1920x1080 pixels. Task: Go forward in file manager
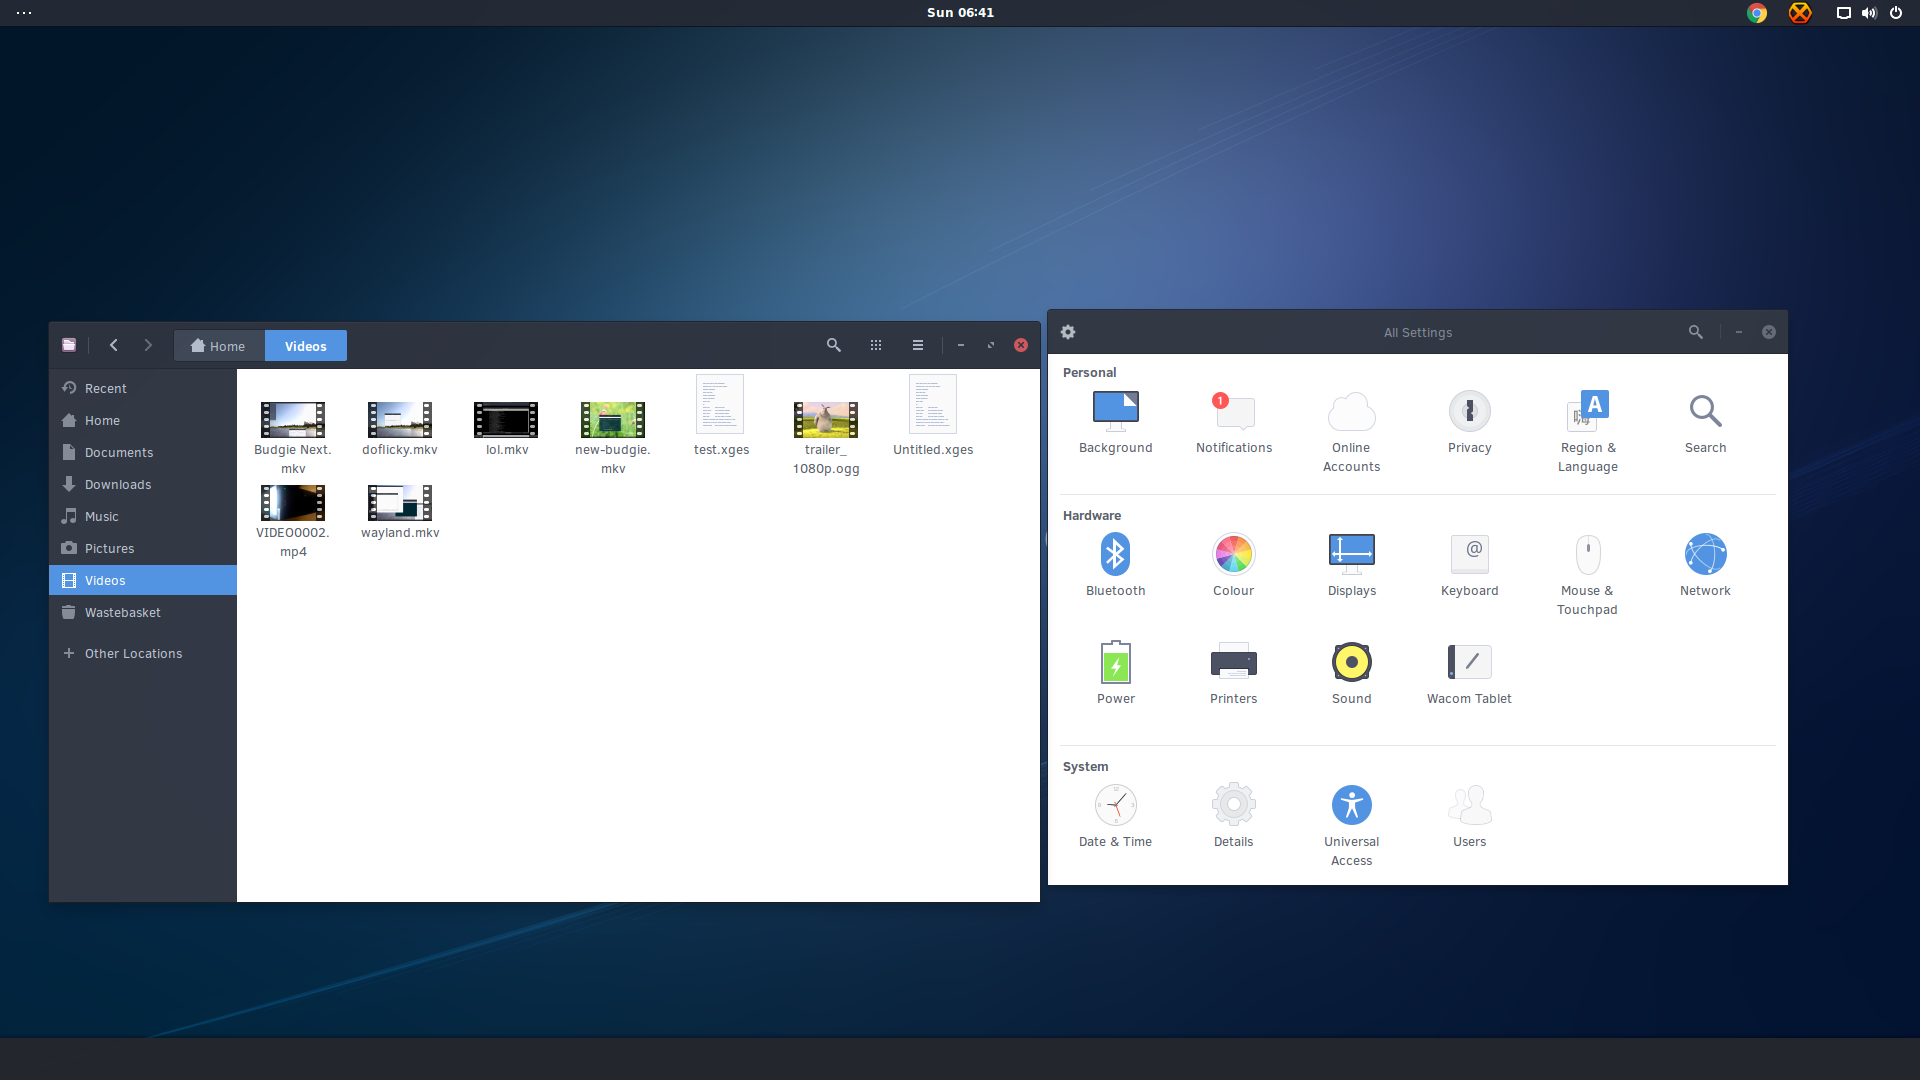pyautogui.click(x=148, y=345)
